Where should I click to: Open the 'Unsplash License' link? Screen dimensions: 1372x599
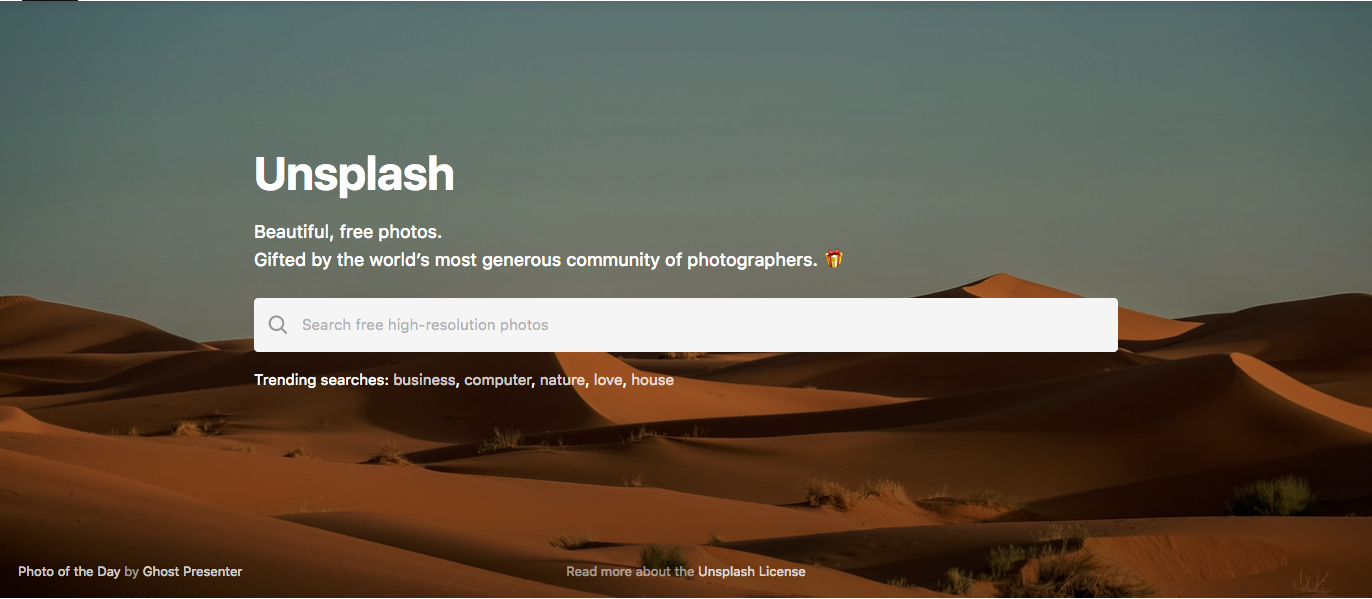752,572
